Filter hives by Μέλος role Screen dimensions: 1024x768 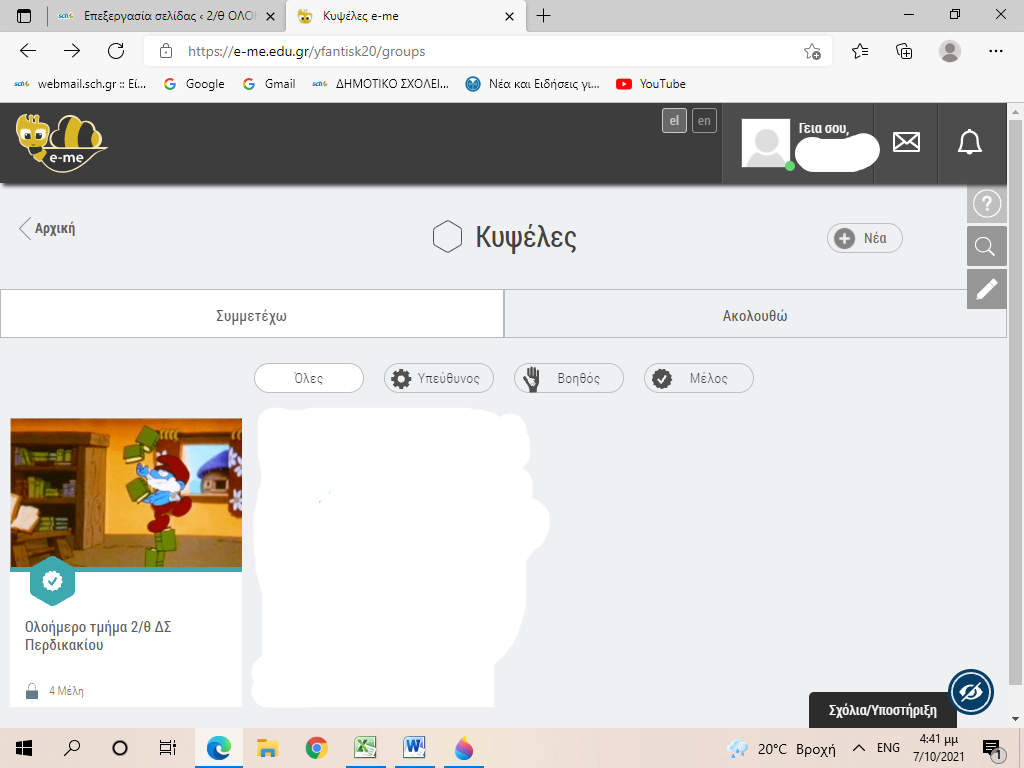(x=698, y=379)
